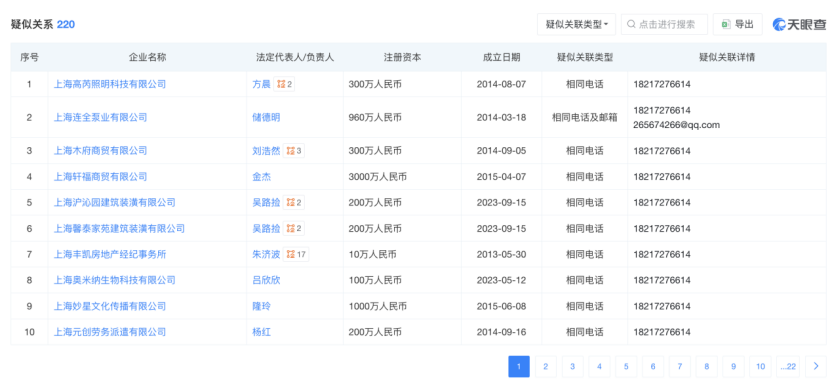Click the search magnifier icon
The width and height of the screenshot is (832, 380).
pyautogui.click(x=631, y=24)
